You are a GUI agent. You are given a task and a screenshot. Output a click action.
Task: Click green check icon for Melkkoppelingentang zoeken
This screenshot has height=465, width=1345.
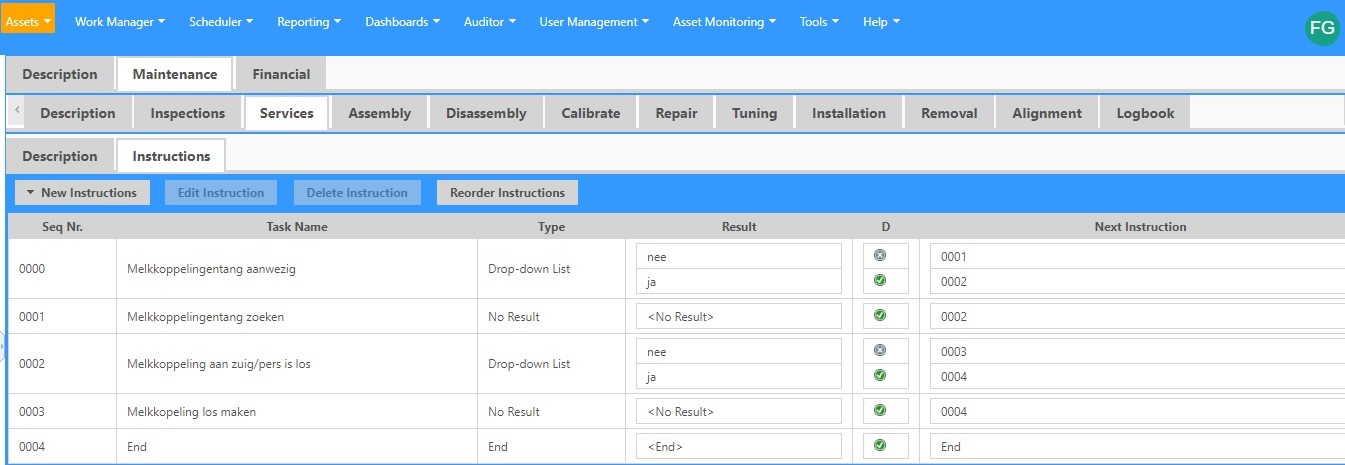point(880,316)
